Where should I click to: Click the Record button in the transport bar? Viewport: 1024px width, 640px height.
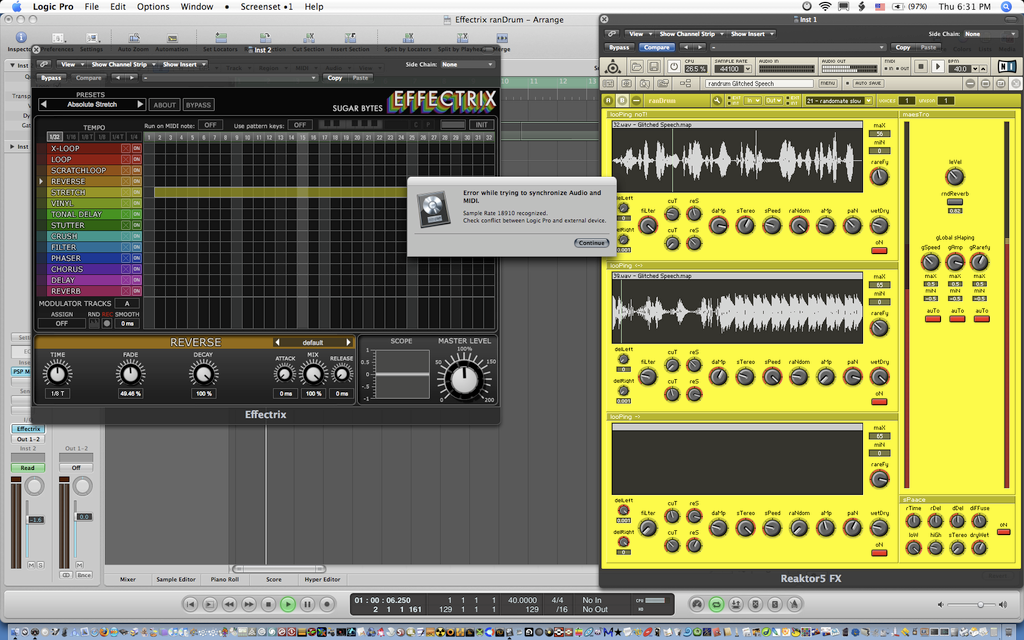(326, 604)
